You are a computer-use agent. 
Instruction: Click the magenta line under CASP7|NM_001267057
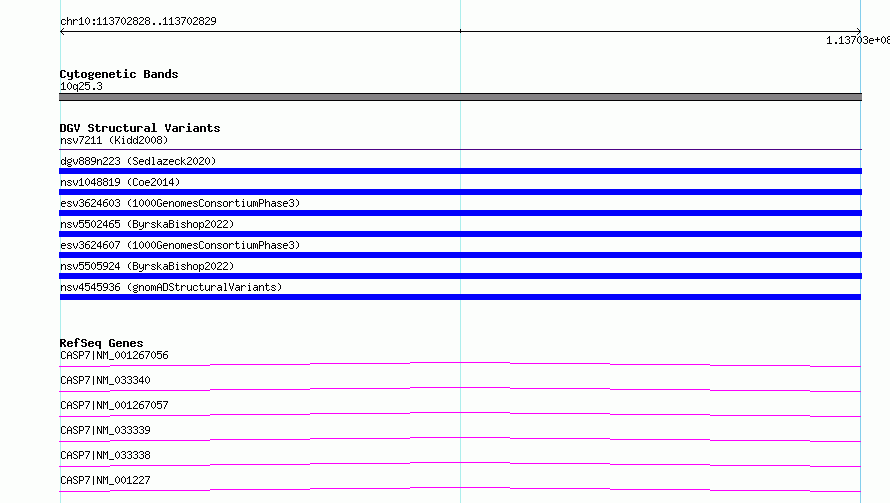pos(460,414)
